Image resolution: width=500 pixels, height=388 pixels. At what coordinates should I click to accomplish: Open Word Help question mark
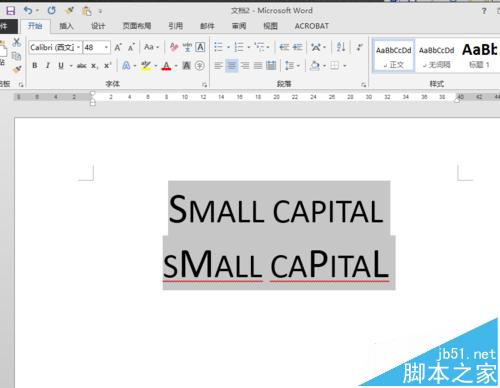[484, 11]
